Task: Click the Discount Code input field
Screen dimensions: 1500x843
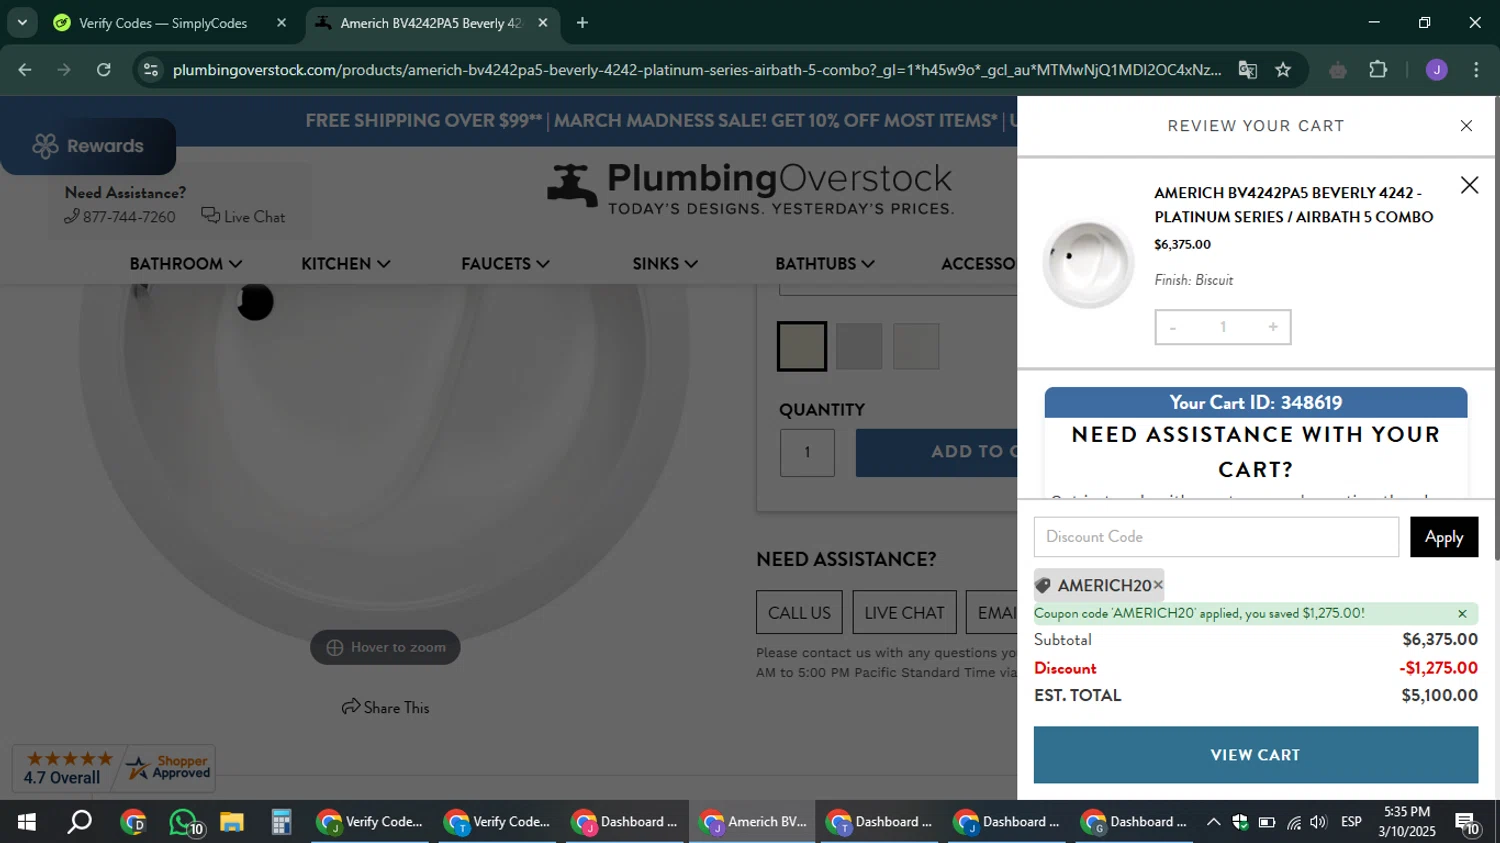Action: pos(1216,537)
